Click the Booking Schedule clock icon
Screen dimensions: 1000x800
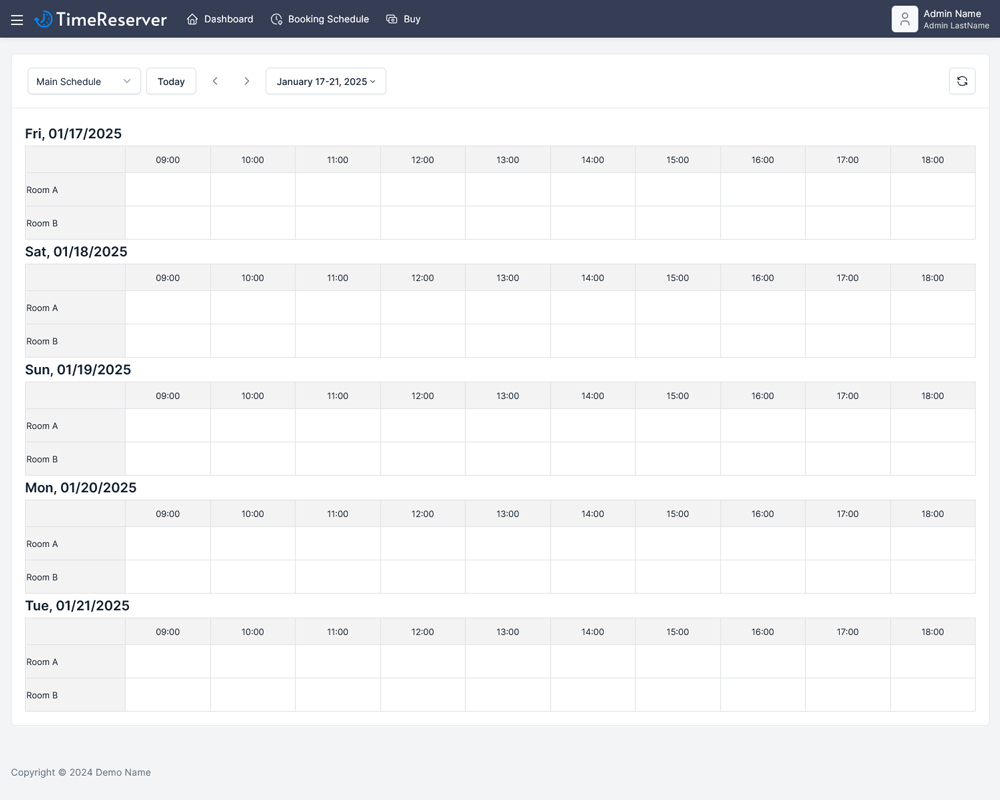click(x=277, y=19)
